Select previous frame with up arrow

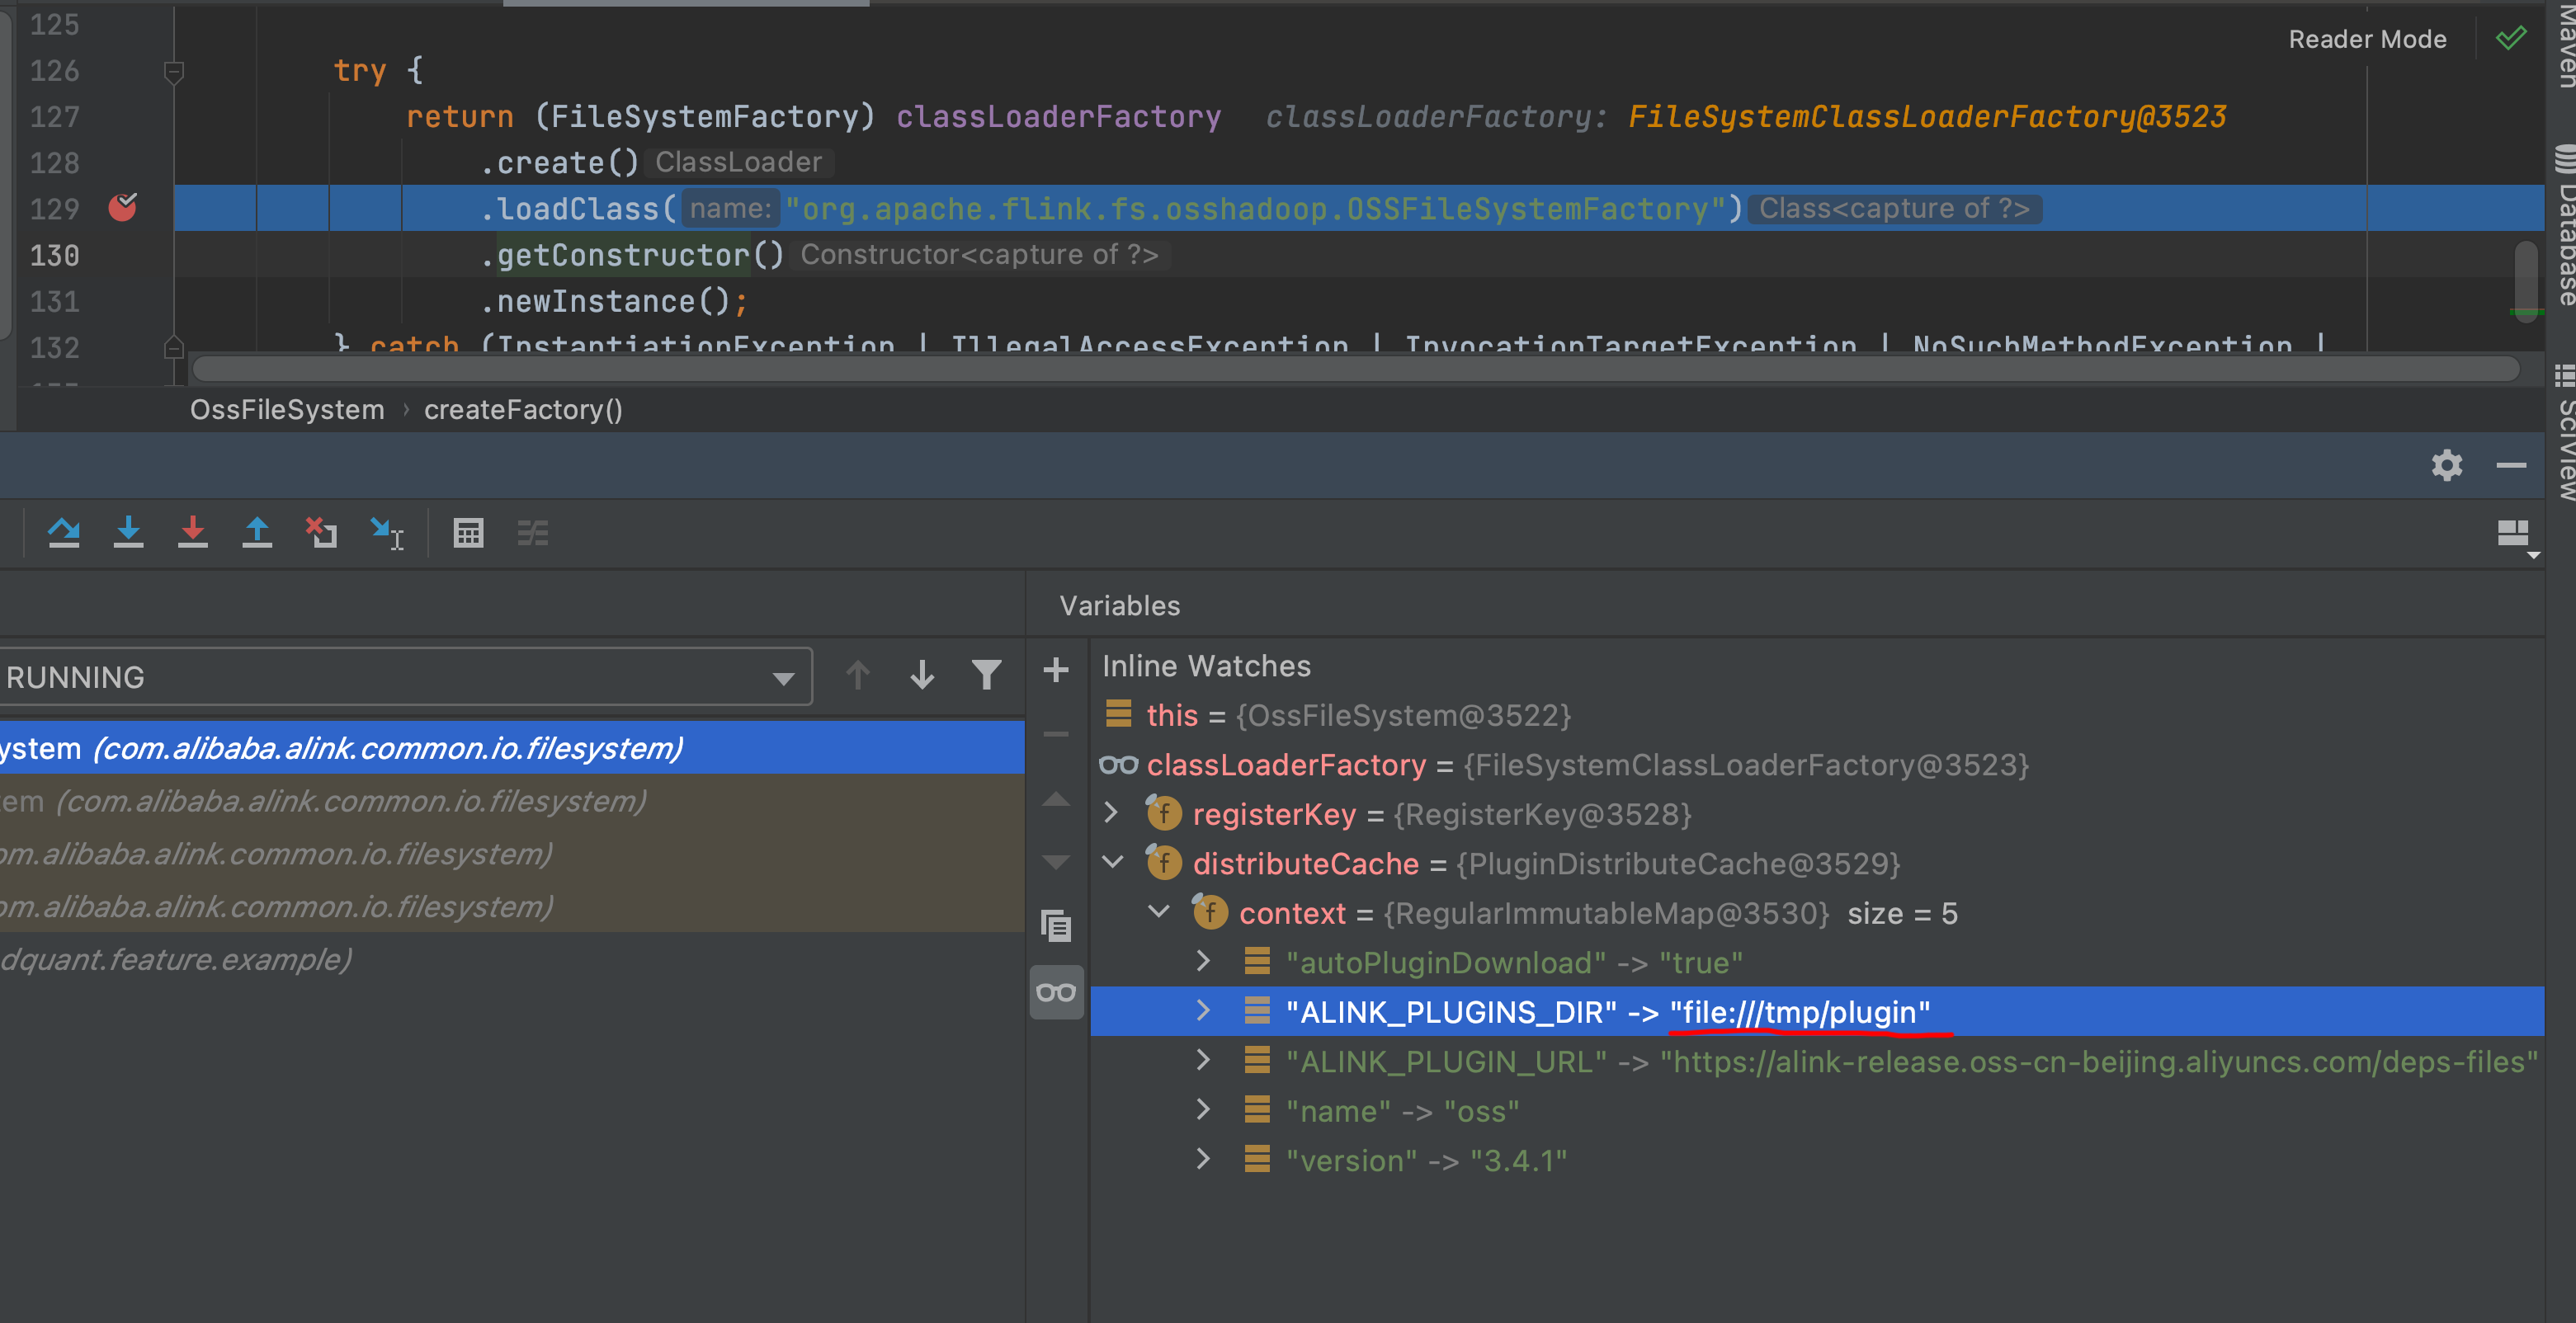coord(858,675)
